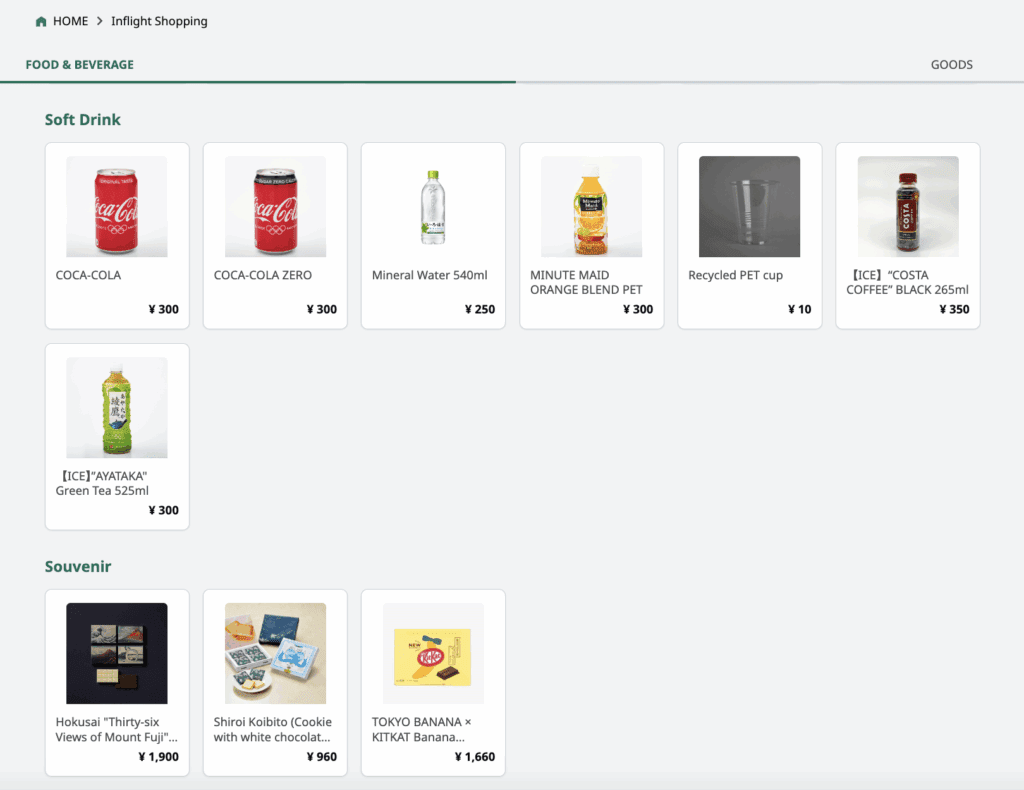Click the home icon in breadcrumb

point(41,21)
